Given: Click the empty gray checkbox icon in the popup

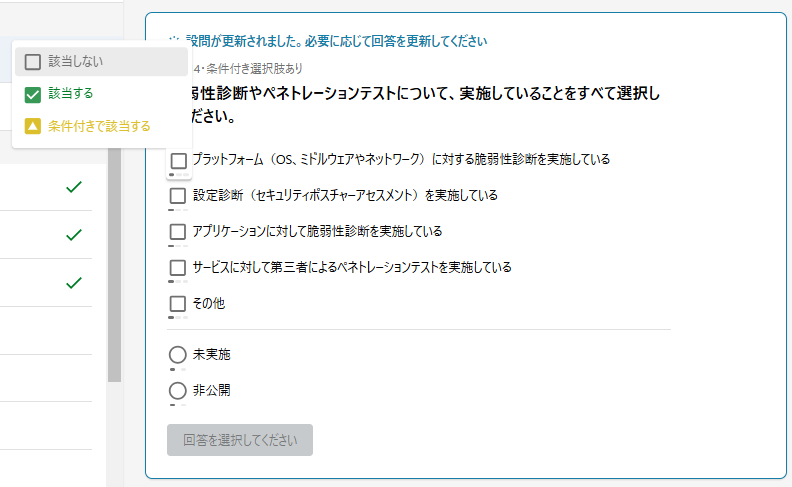Looking at the screenshot, I should pyautogui.click(x=33, y=62).
